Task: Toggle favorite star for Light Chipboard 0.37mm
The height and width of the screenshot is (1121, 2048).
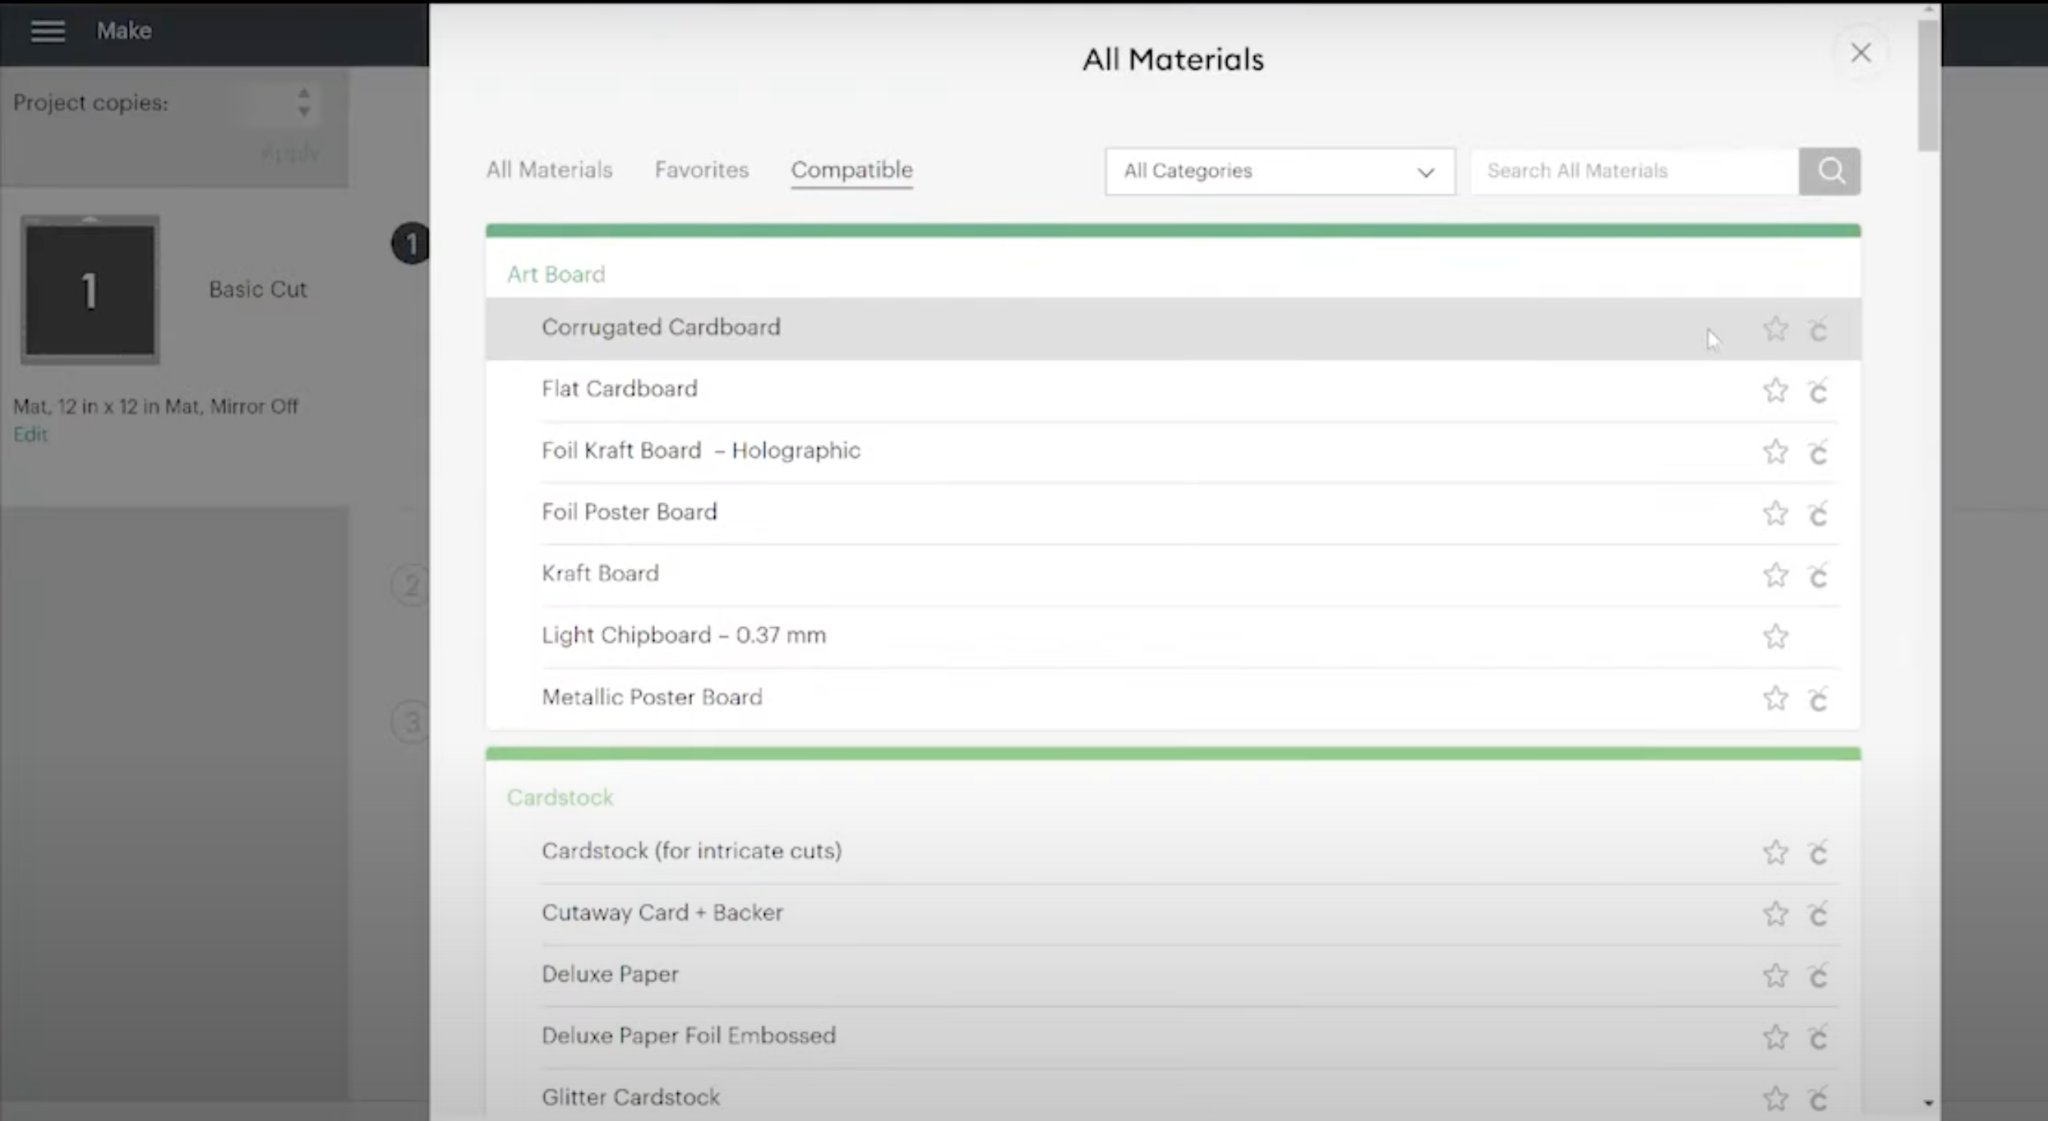Action: [x=1776, y=635]
